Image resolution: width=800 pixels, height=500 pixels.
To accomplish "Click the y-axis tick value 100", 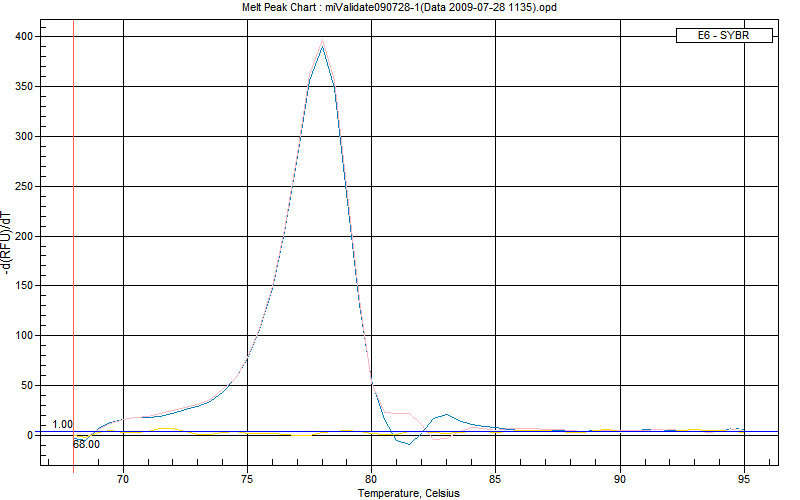I will (24, 336).
